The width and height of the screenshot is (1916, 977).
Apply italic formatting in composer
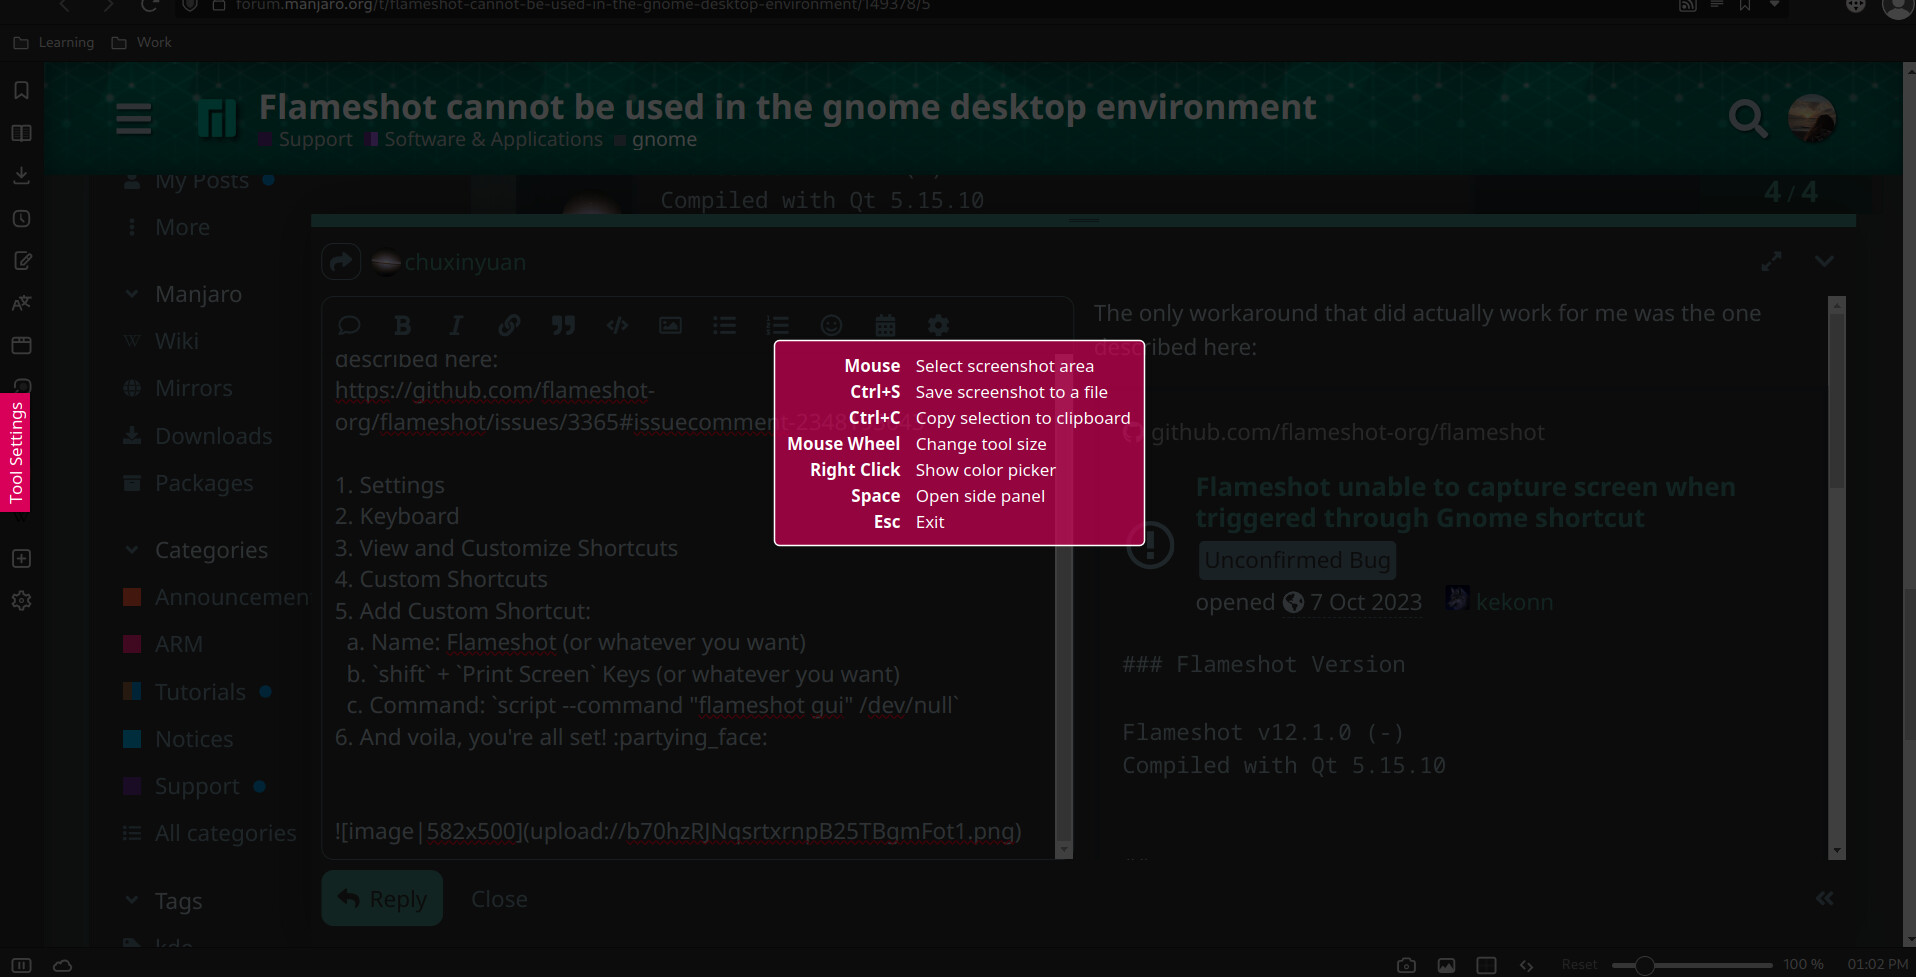click(x=456, y=325)
